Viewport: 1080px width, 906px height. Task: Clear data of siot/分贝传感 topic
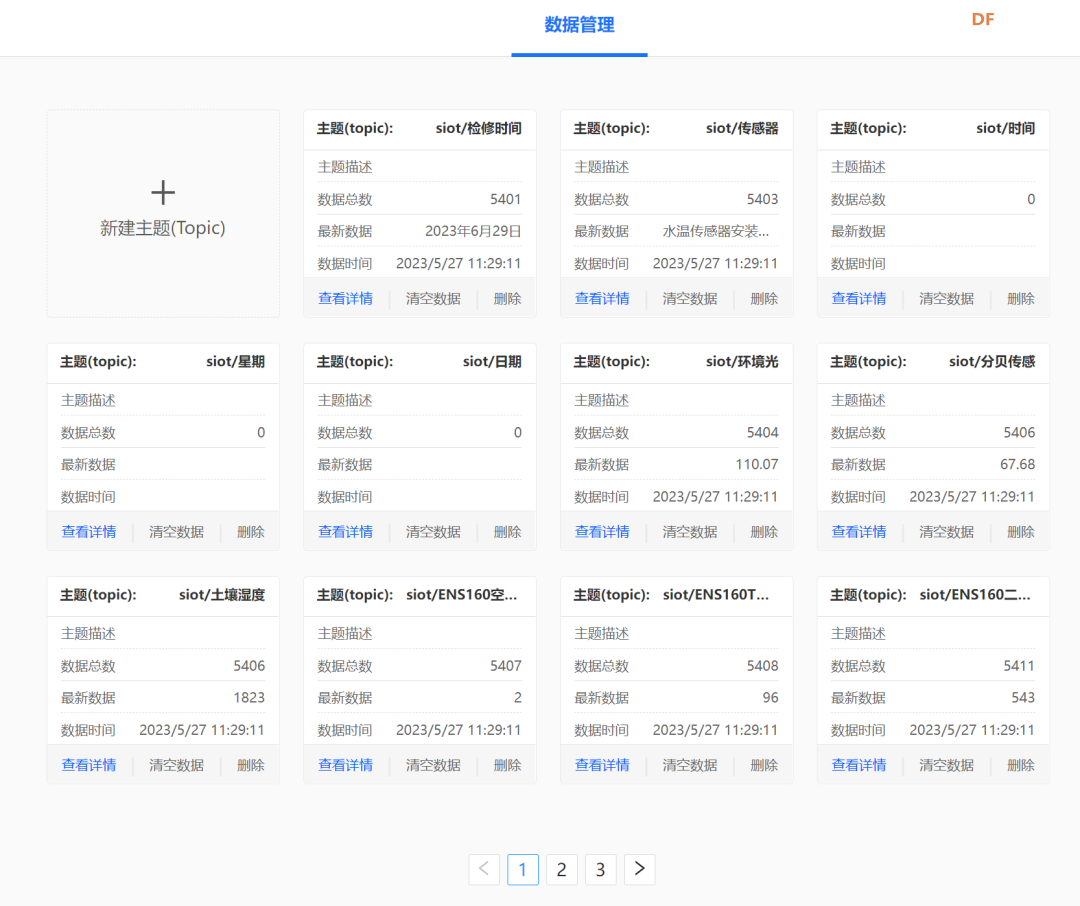tap(947, 532)
